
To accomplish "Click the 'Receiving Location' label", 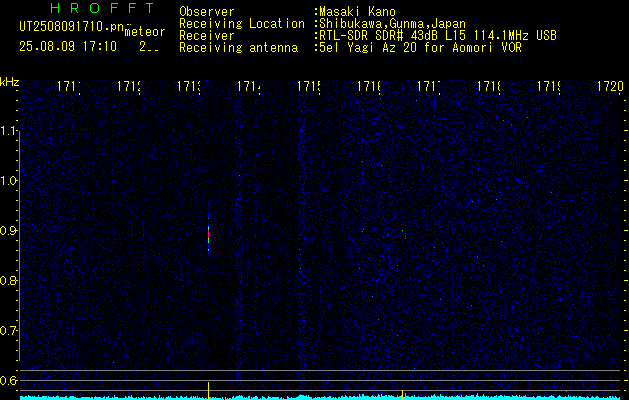I will click(x=242, y=24).
